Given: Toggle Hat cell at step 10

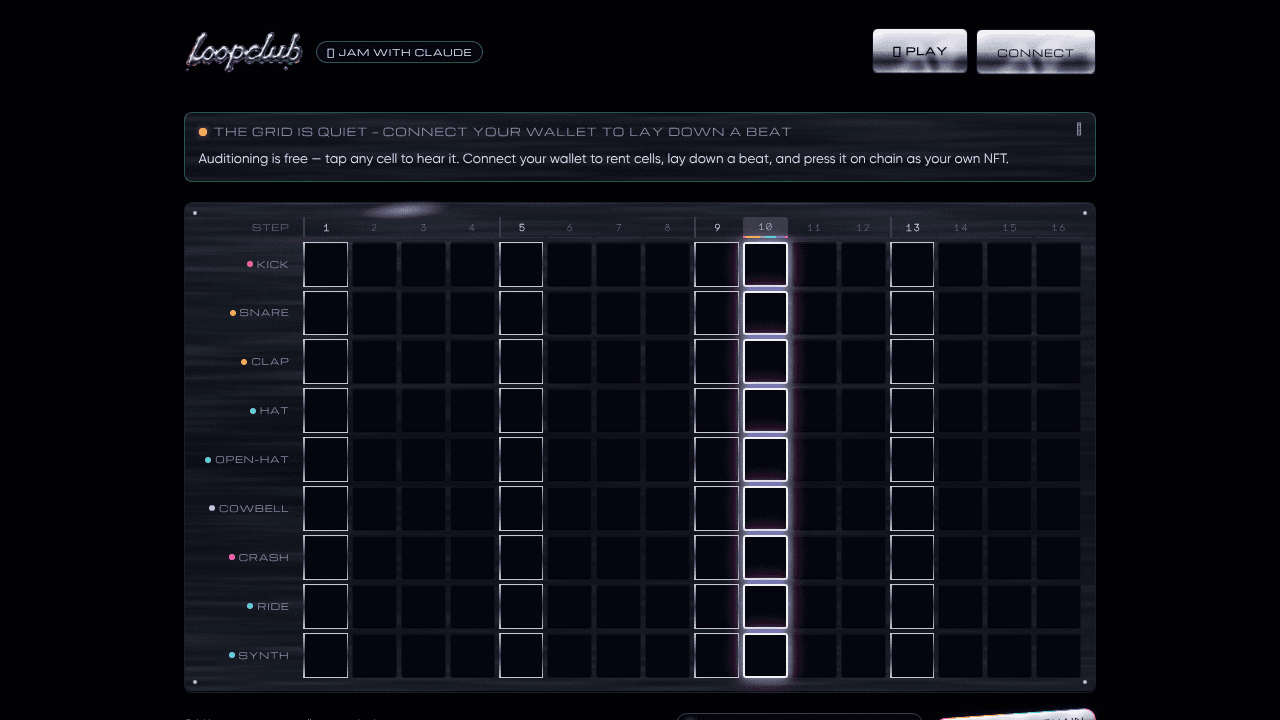Looking at the screenshot, I should coord(765,411).
